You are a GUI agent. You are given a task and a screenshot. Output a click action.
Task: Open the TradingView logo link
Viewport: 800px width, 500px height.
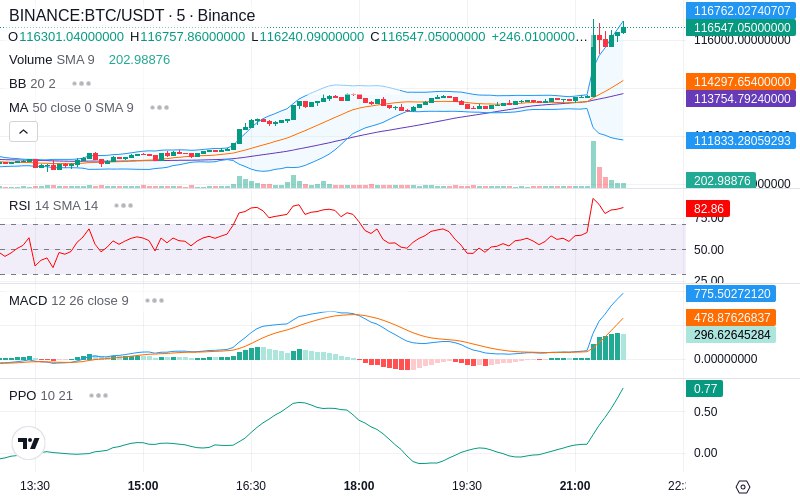click(29, 443)
